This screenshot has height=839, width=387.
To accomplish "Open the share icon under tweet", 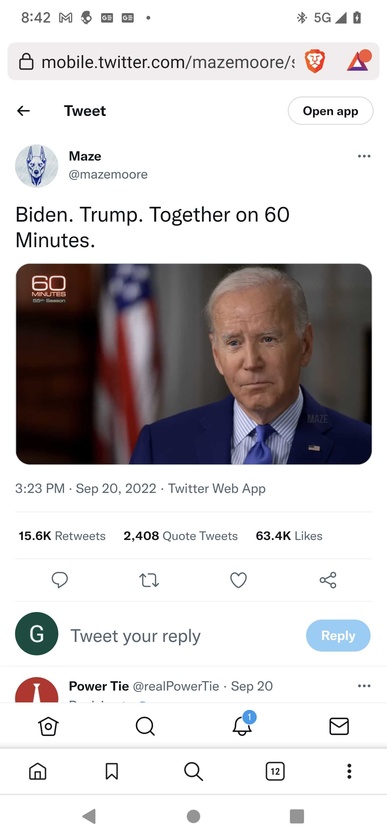I will 328,580.
